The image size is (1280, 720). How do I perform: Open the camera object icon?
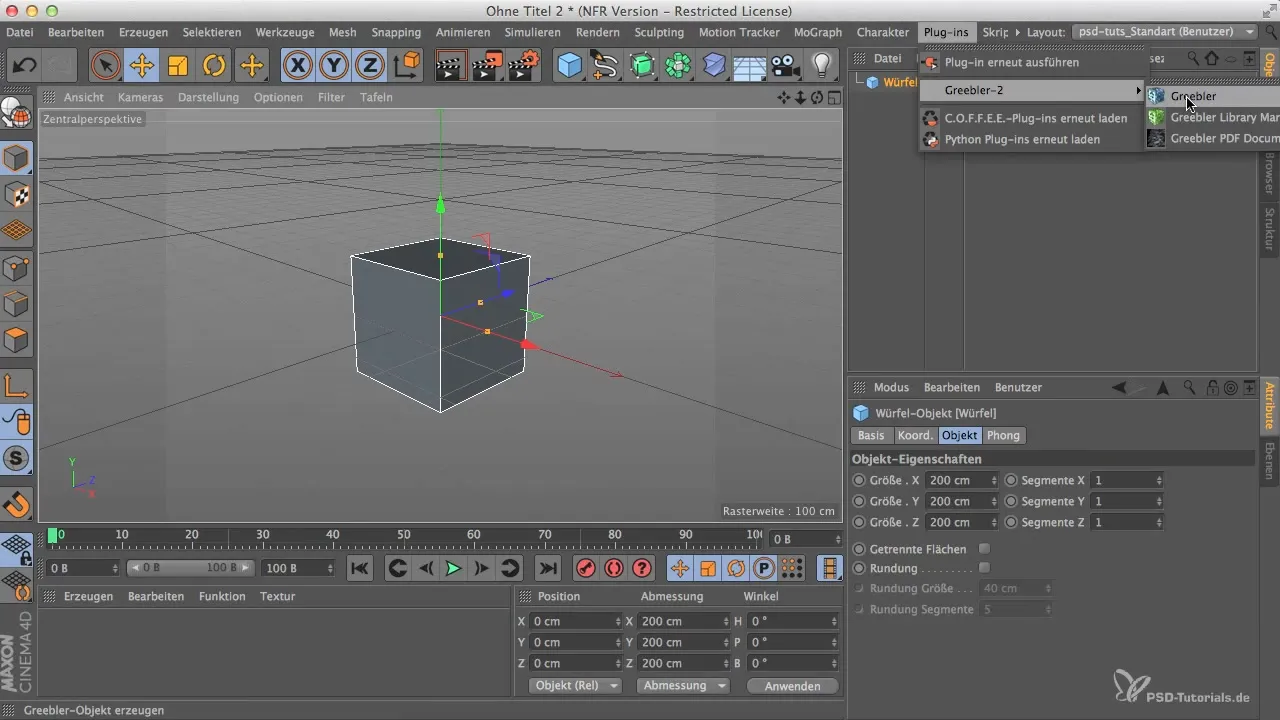point(786,66)
